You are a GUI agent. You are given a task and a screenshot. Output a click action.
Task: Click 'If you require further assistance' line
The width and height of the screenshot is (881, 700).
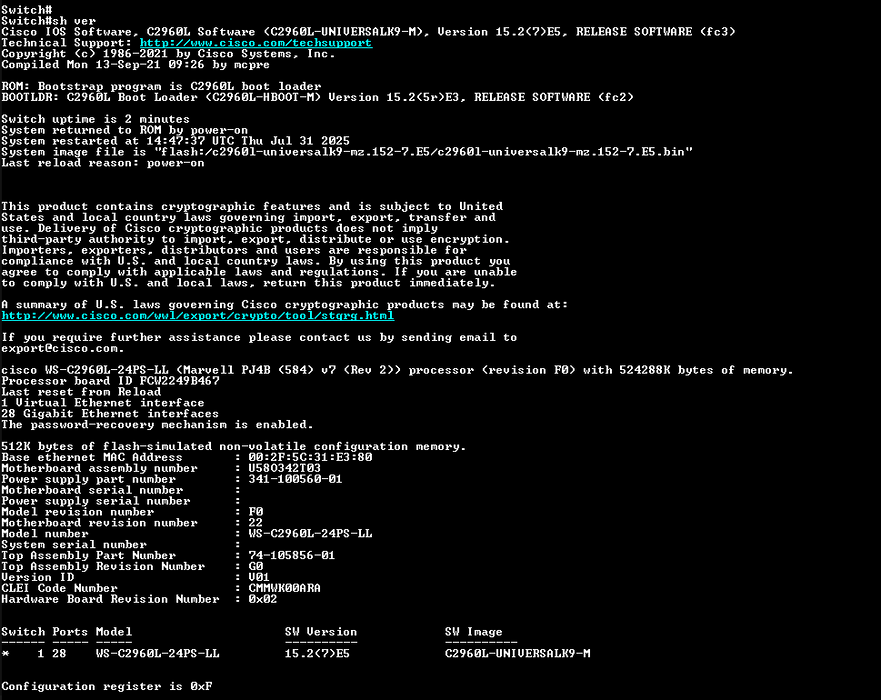[x=259, y=338]
